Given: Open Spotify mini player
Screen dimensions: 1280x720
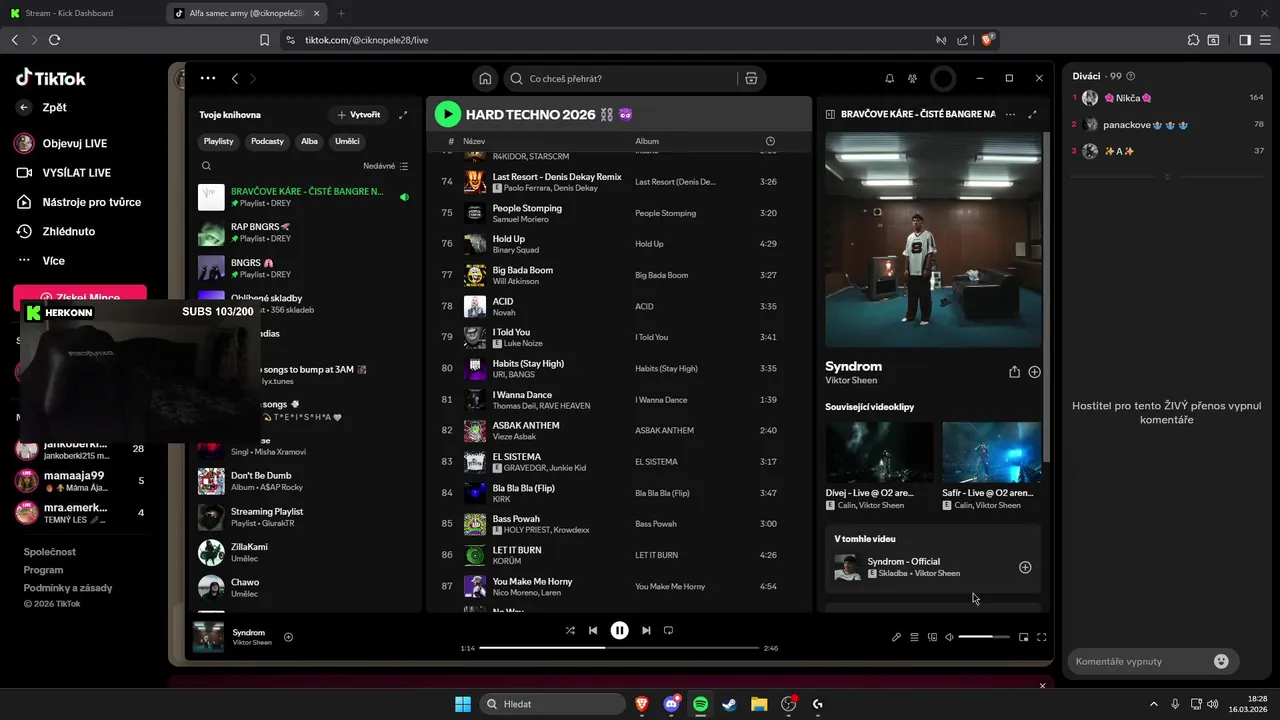Looking at the screenshot, I should 1023,637.
